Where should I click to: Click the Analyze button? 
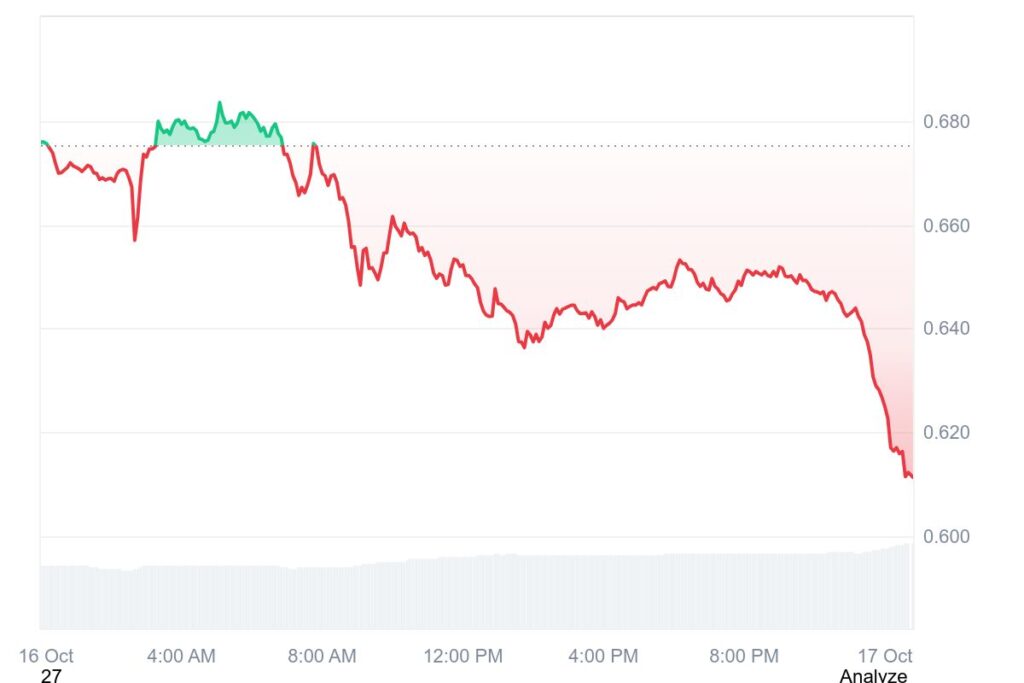click(873, 676)
